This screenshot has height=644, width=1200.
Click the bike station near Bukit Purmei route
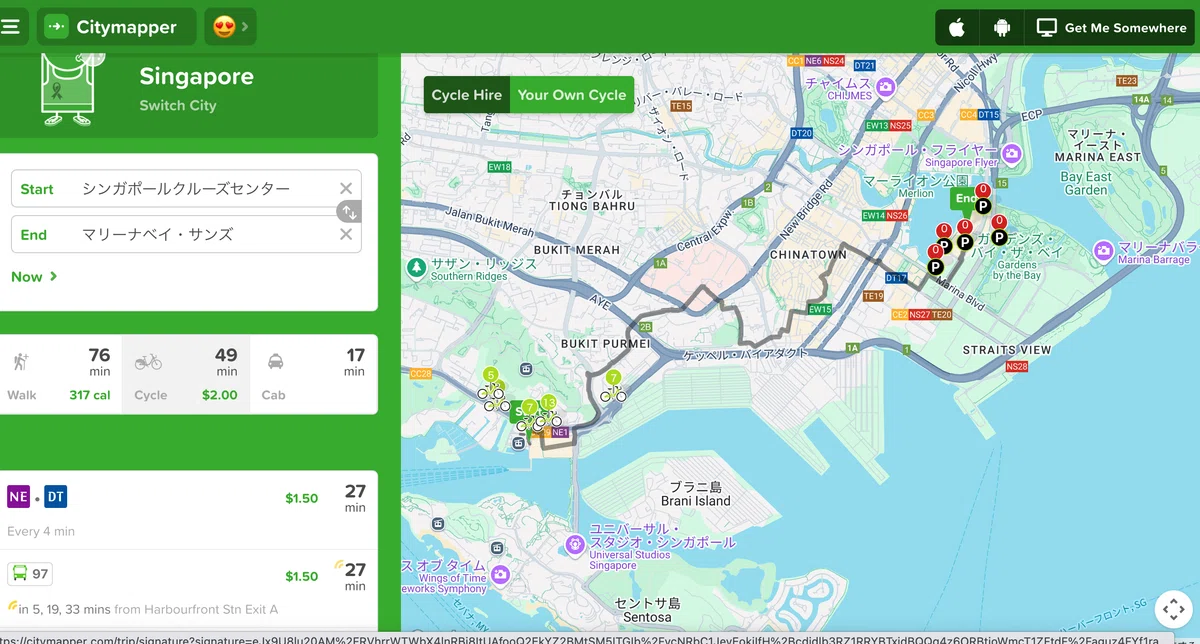tap(613, 385)
